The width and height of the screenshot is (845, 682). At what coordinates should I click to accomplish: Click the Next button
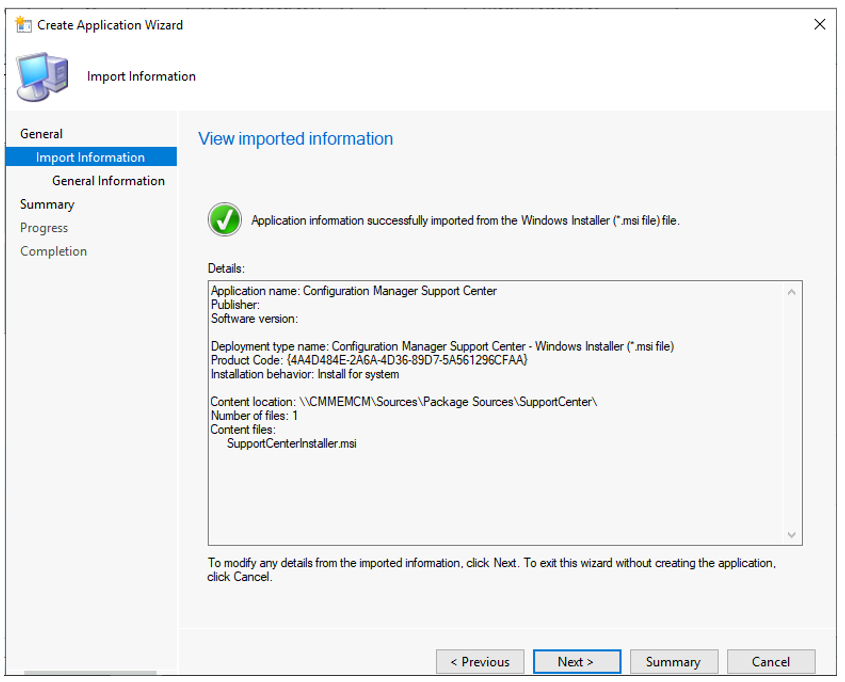[x=577, y=662]
